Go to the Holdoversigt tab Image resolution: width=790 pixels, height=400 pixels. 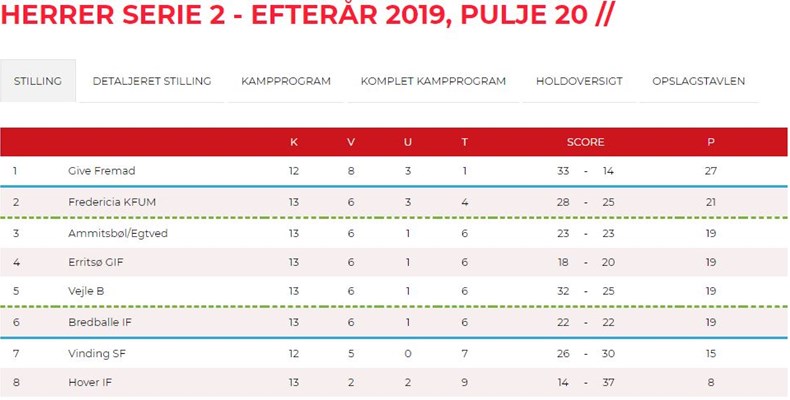579,81
